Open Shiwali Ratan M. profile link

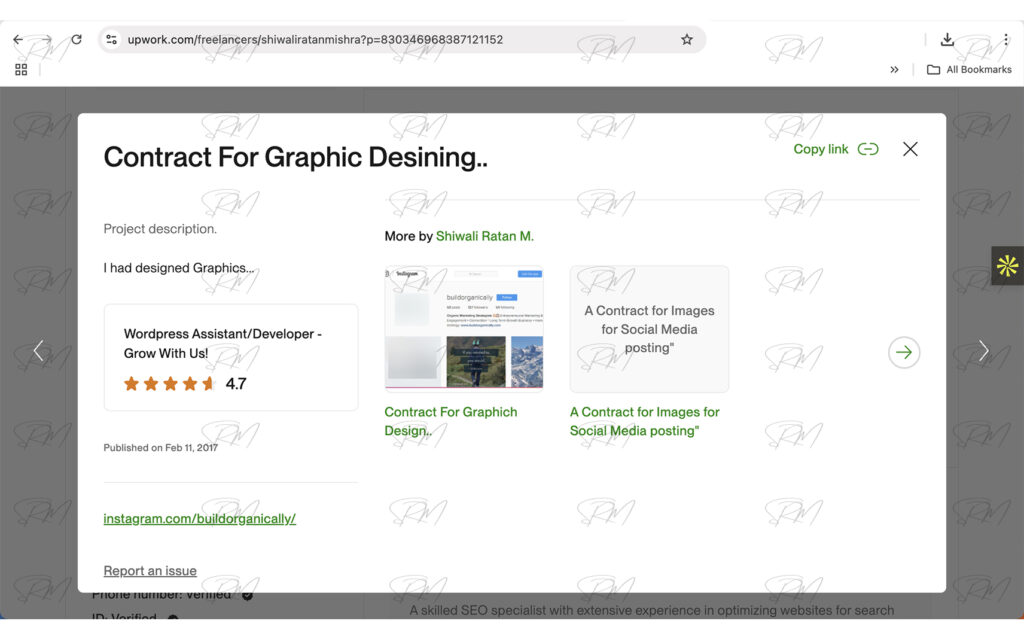pos(485,236)
